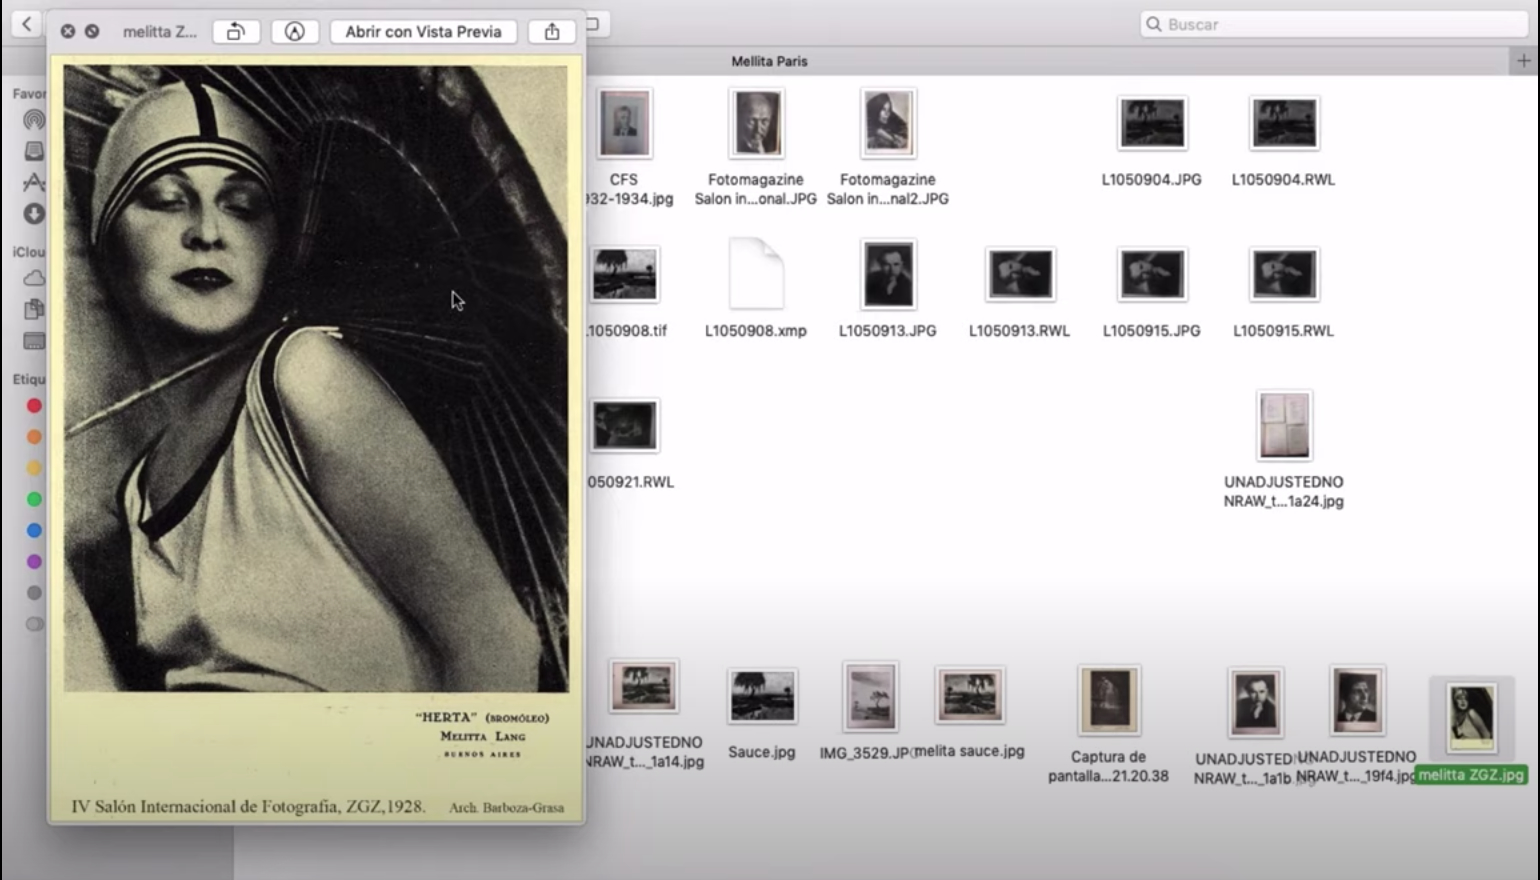Open Applications from the sidebar

coord(33,182)
